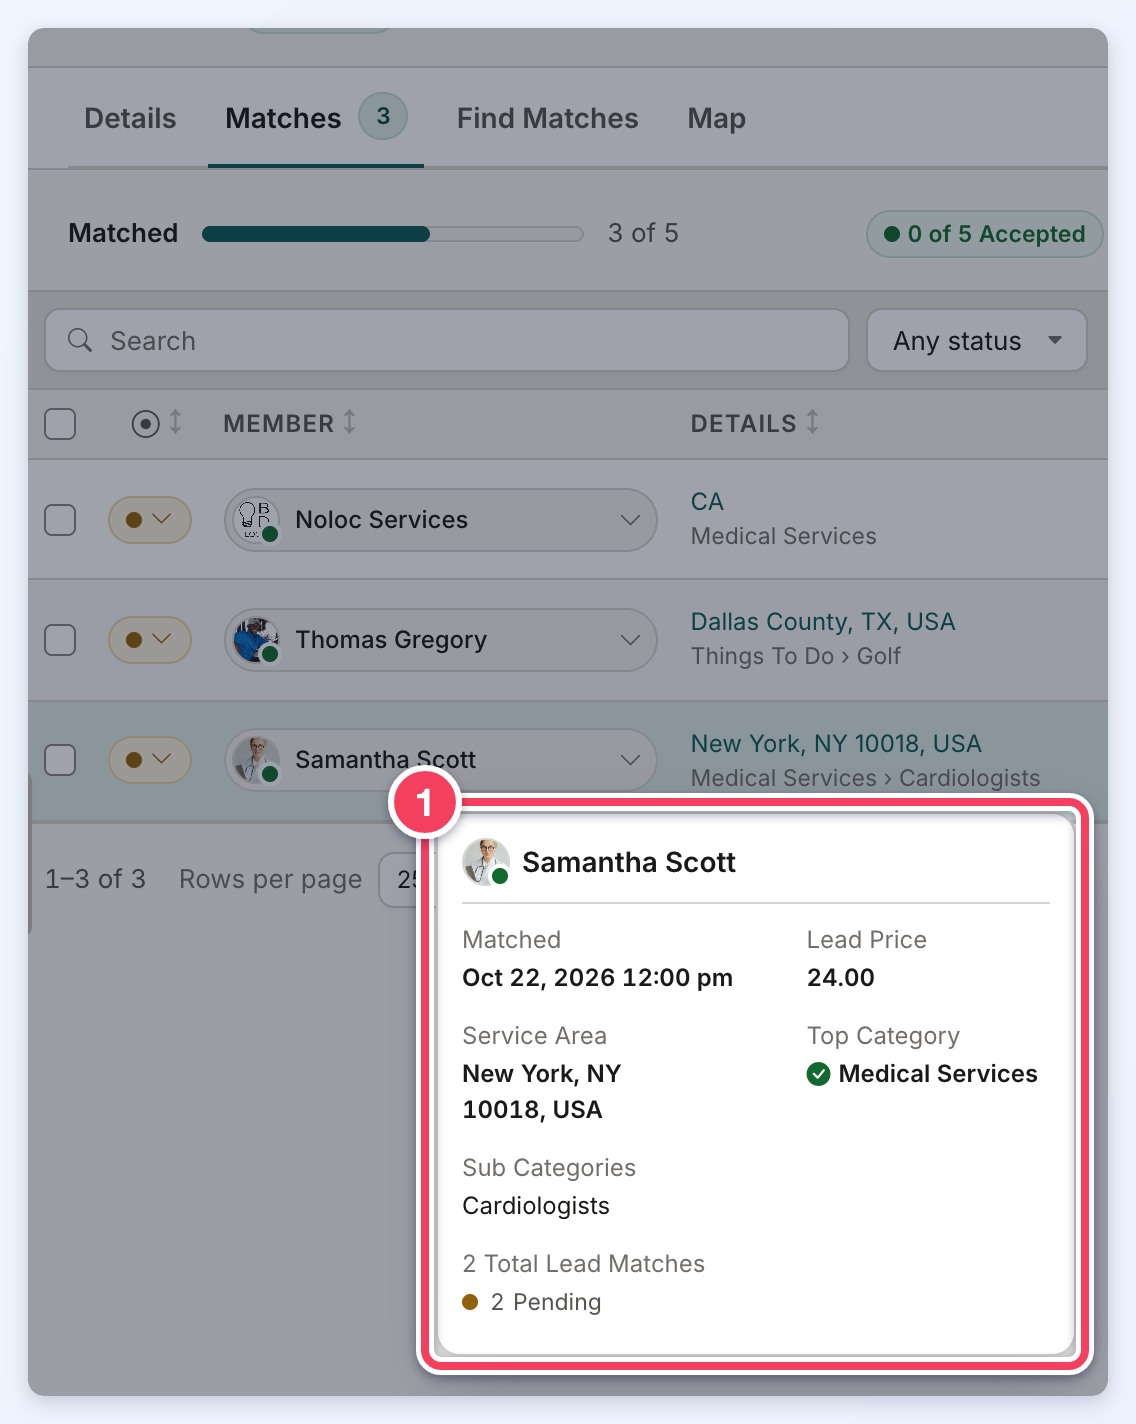Click the Thomas Gregory avatar
Image resolution: width=1136 pixels, height=1424 pixels.
(x=256, y=640)
